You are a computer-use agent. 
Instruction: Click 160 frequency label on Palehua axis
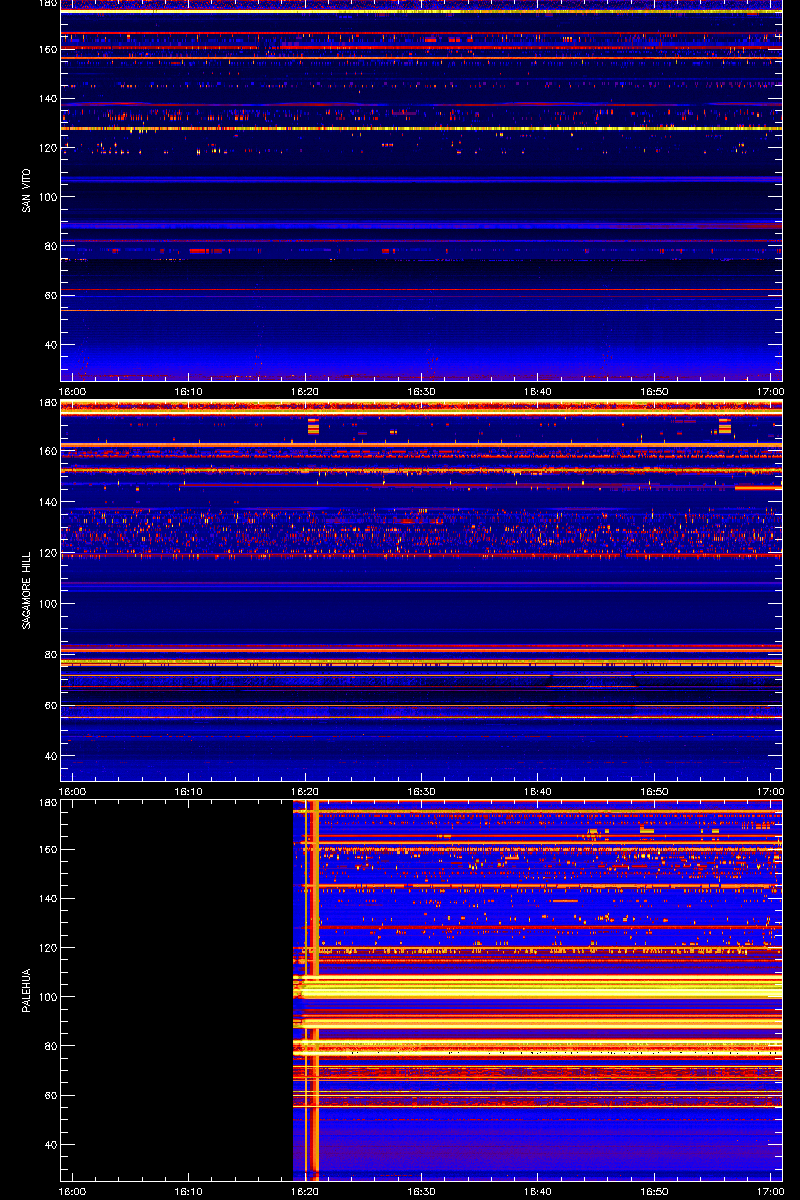[x=48, y=850]
